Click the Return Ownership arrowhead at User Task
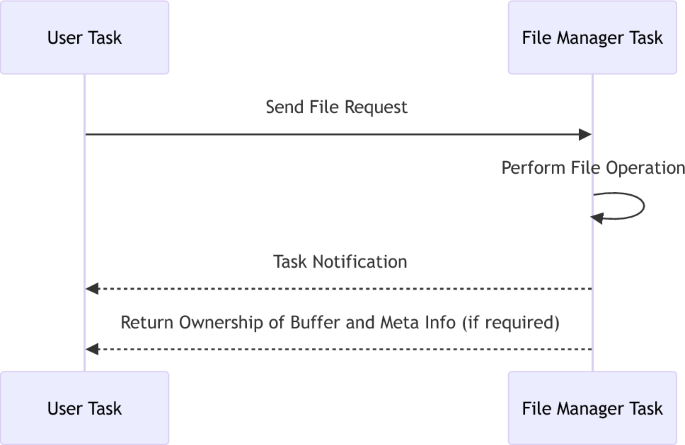Screen dimensions: 685x445 (91, 349)
